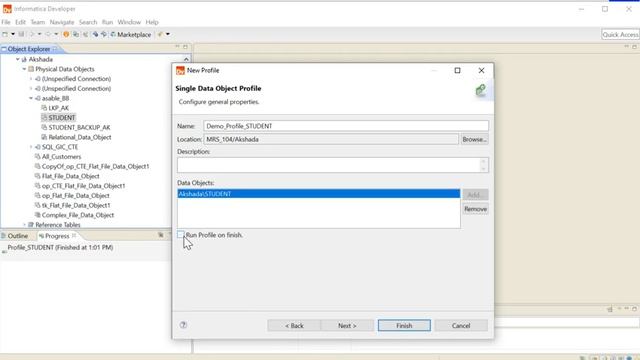
Task: Click the help icon in New Profile dialog
Action: [183, 325]
